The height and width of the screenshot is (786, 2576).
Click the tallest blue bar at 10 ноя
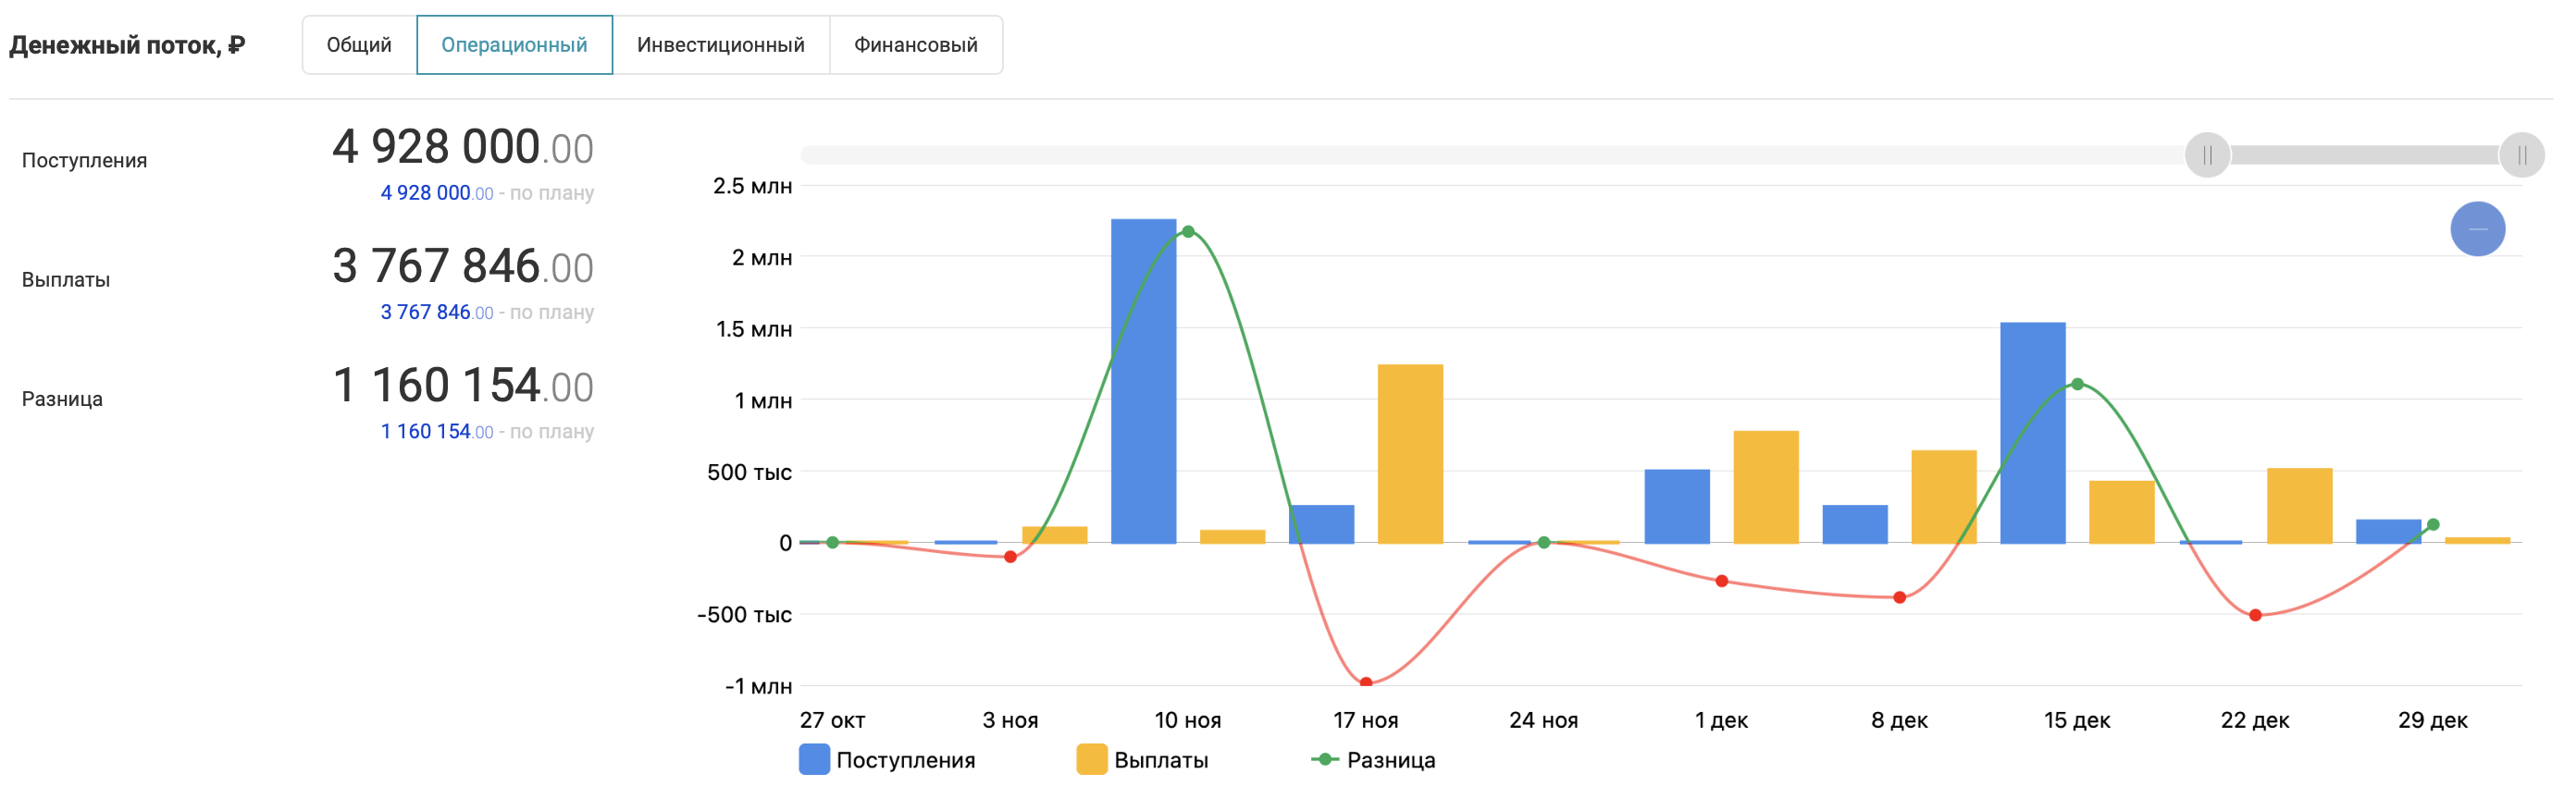click(x=1143, y=380)
